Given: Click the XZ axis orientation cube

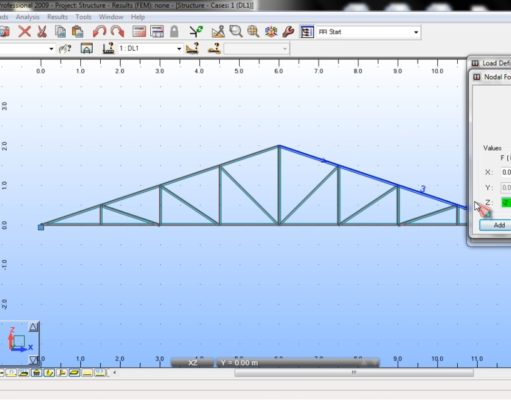Looking at the screenshot, I should click(x=18, y=341).
